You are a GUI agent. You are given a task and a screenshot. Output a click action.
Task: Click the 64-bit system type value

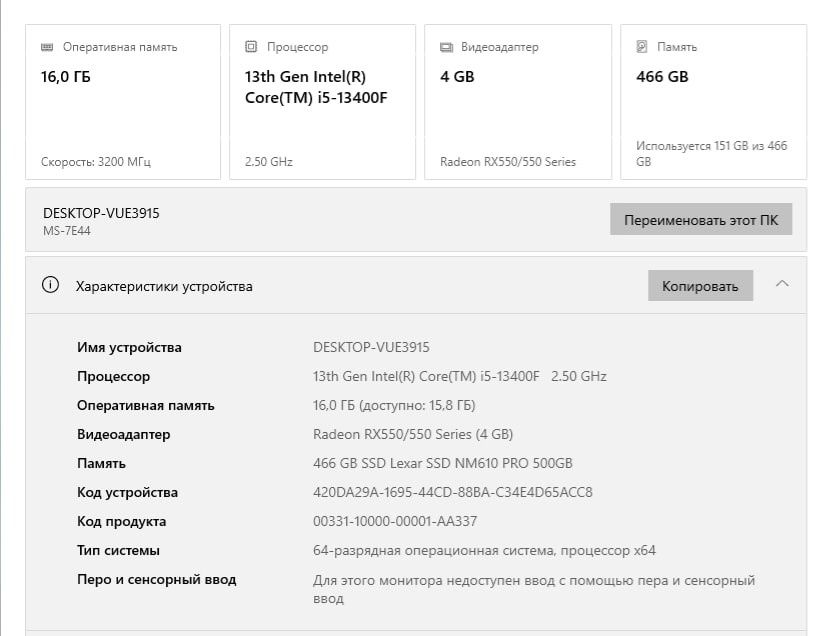tap(484, 550)
